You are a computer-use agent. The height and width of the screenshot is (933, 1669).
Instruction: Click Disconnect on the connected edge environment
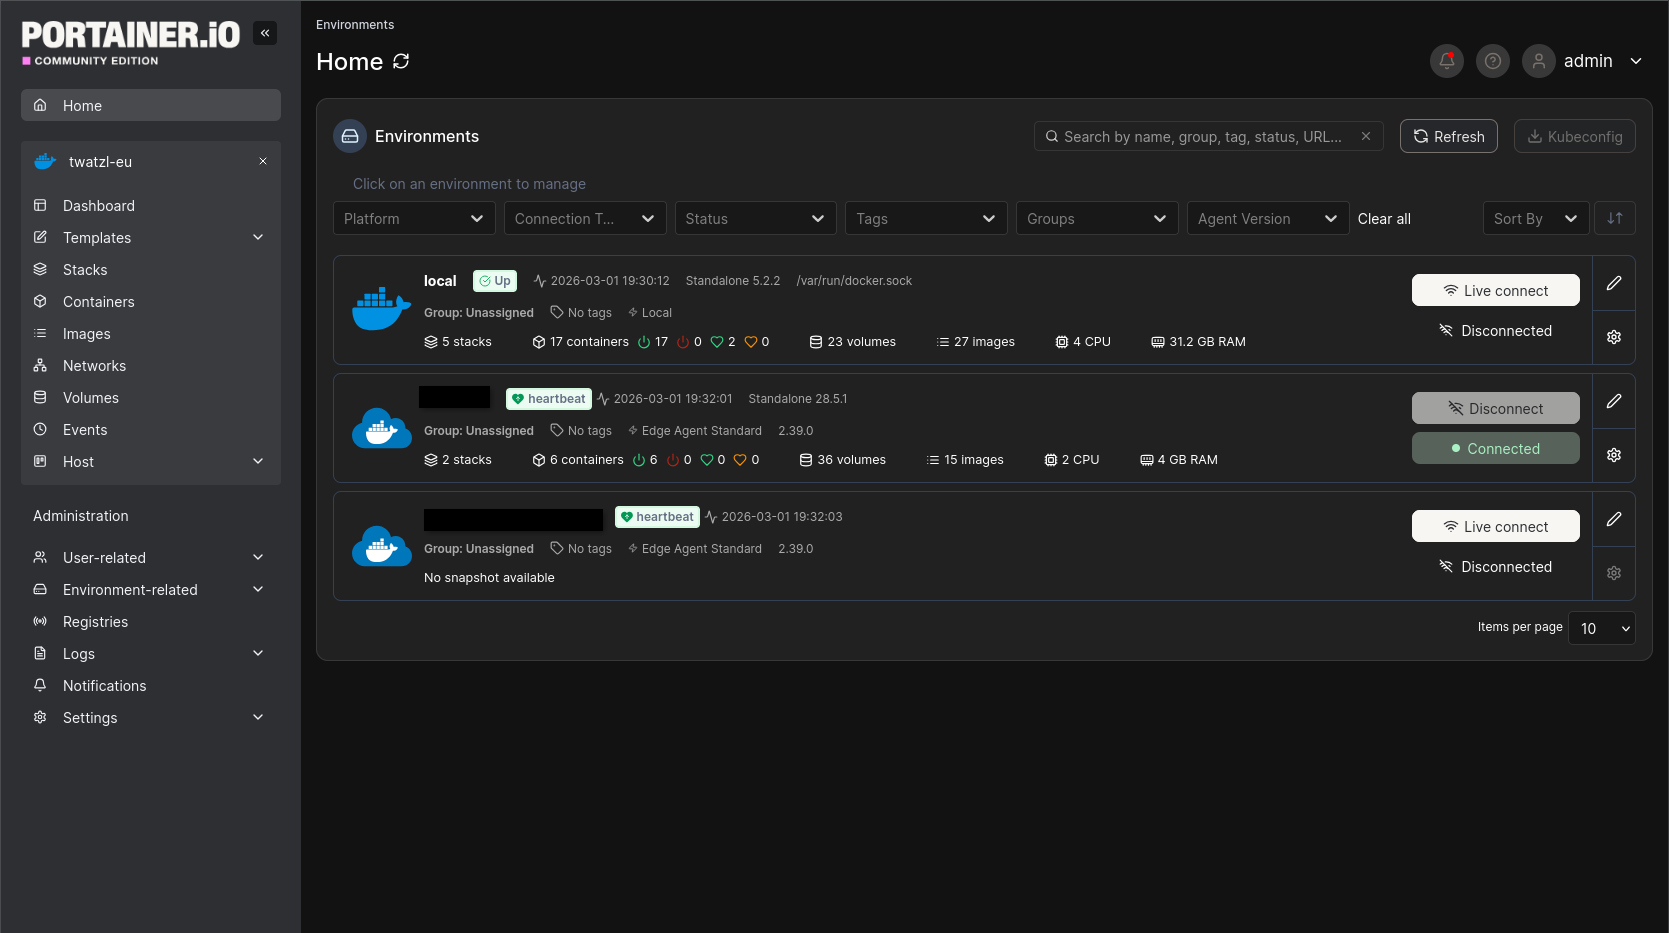coord(1495,408)
